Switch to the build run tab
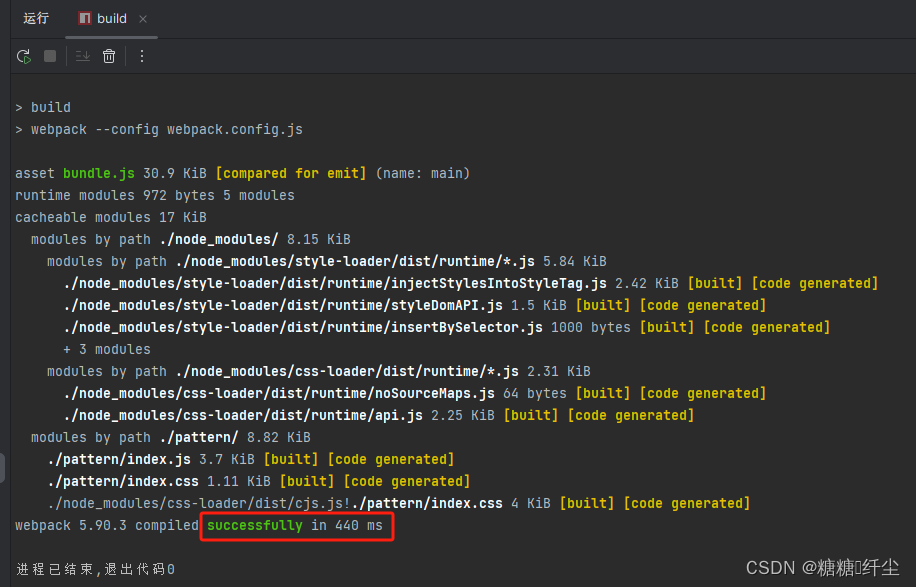The image size is (916, 587). [x=112, y=18]
